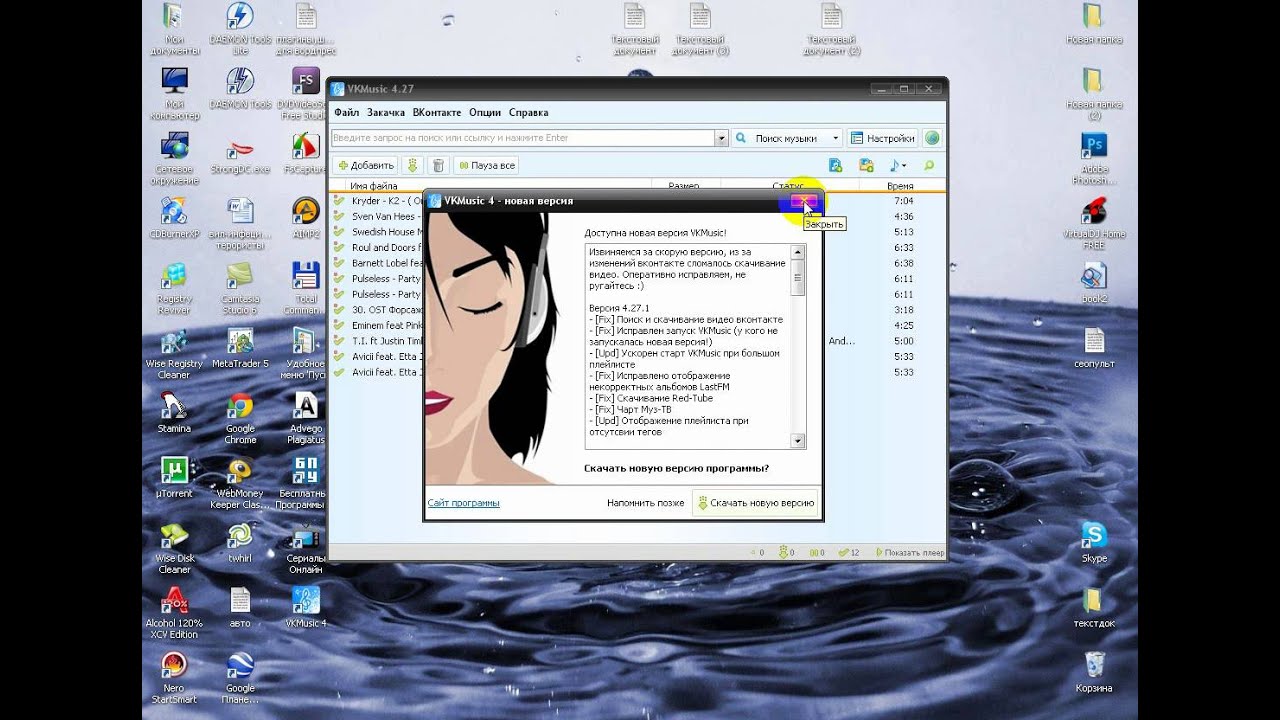Expand the music note dropdown in toolbar
The image size is (1280, 720).
click(898, 165)
